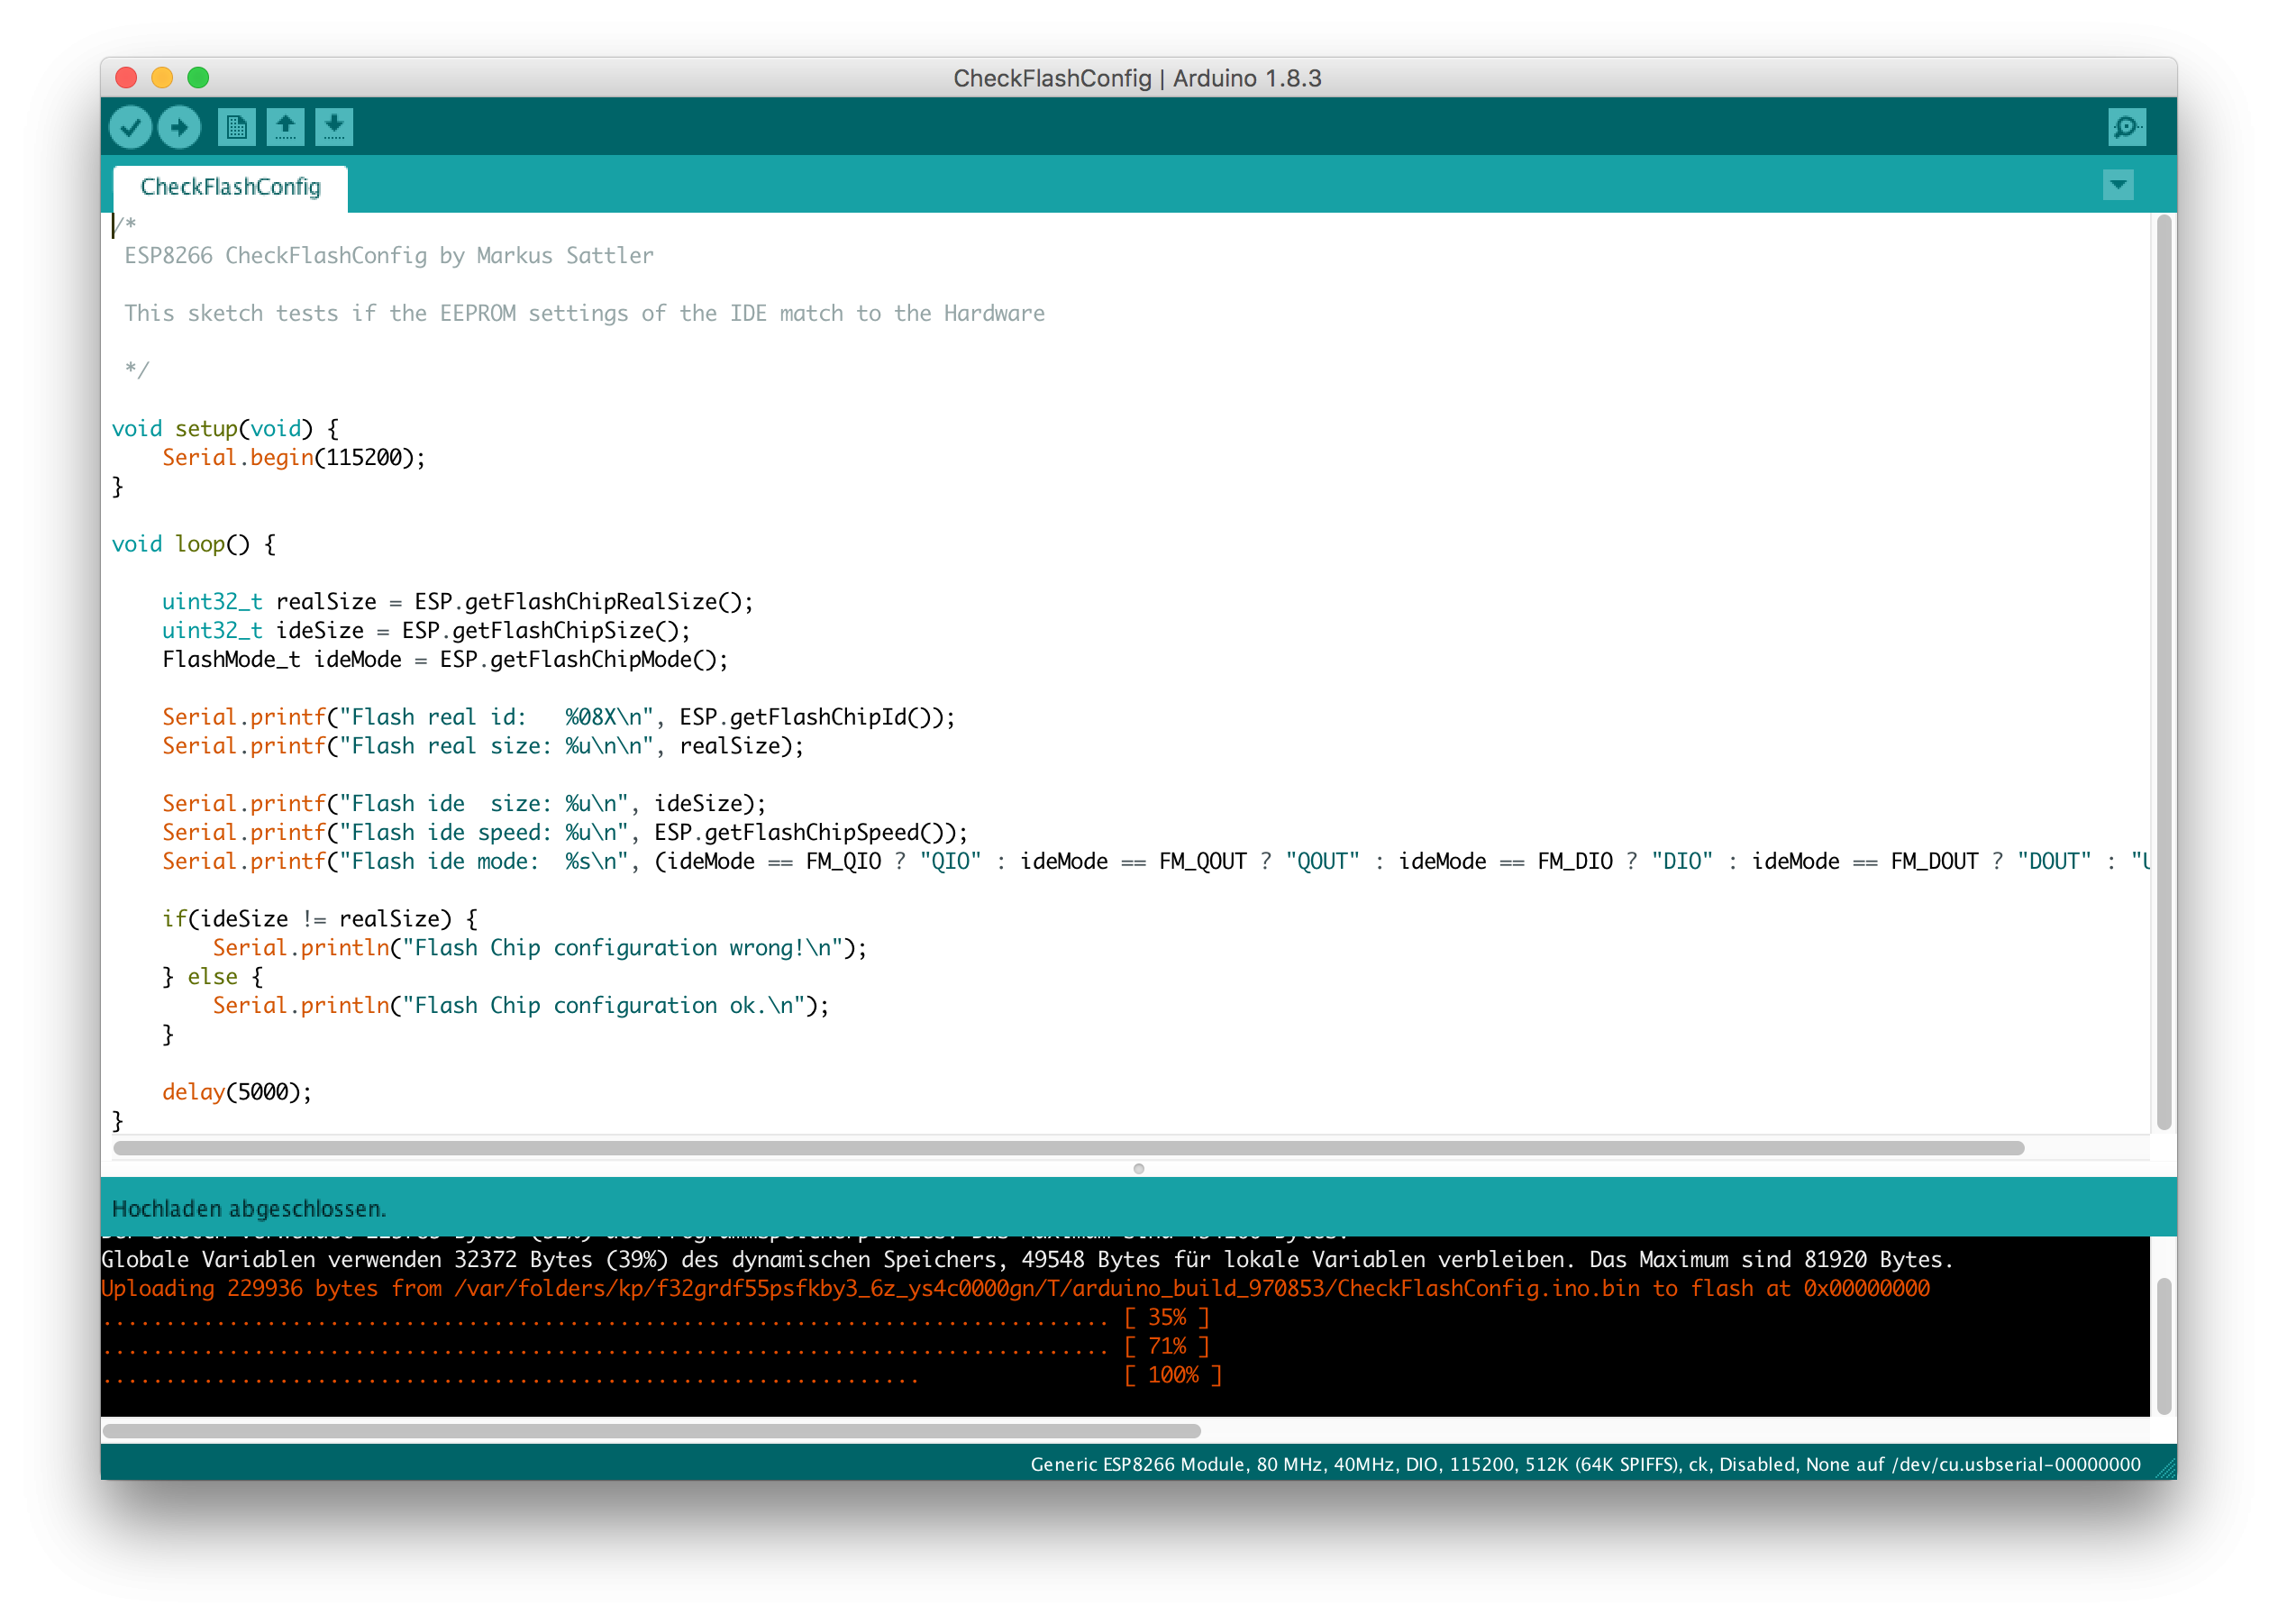Image resolution: width=2278 pixels, height=1624 pixels.
Task: Click the delay(5000) line in editor
Action: click(237, 1092)
